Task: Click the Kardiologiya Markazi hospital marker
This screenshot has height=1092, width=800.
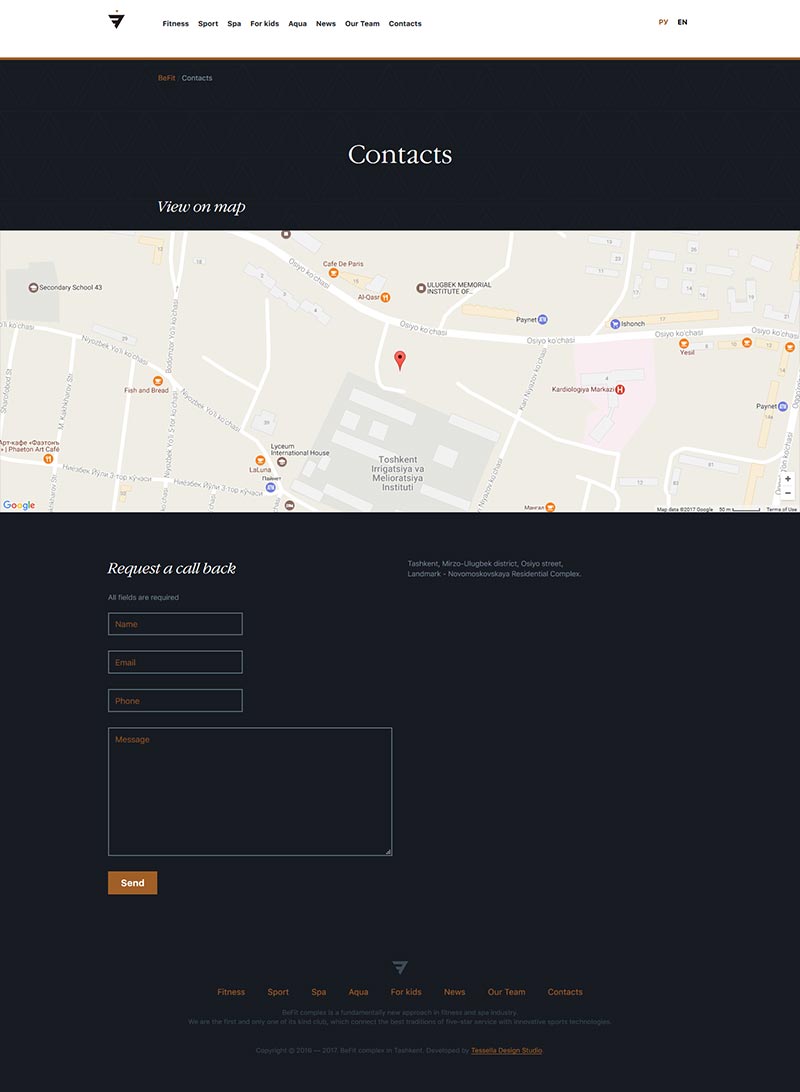Action: [x=620, y=389]
